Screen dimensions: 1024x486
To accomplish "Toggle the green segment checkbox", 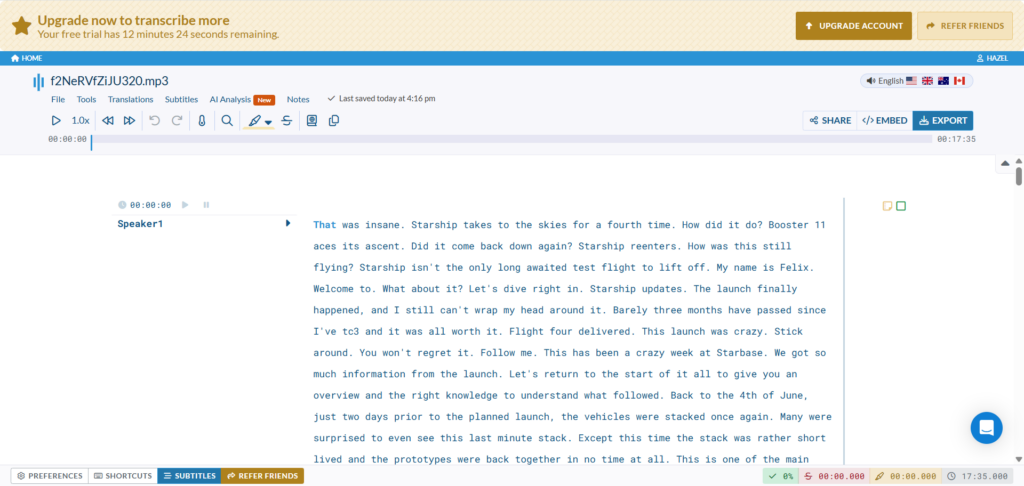I will click(x=901, y=206).
